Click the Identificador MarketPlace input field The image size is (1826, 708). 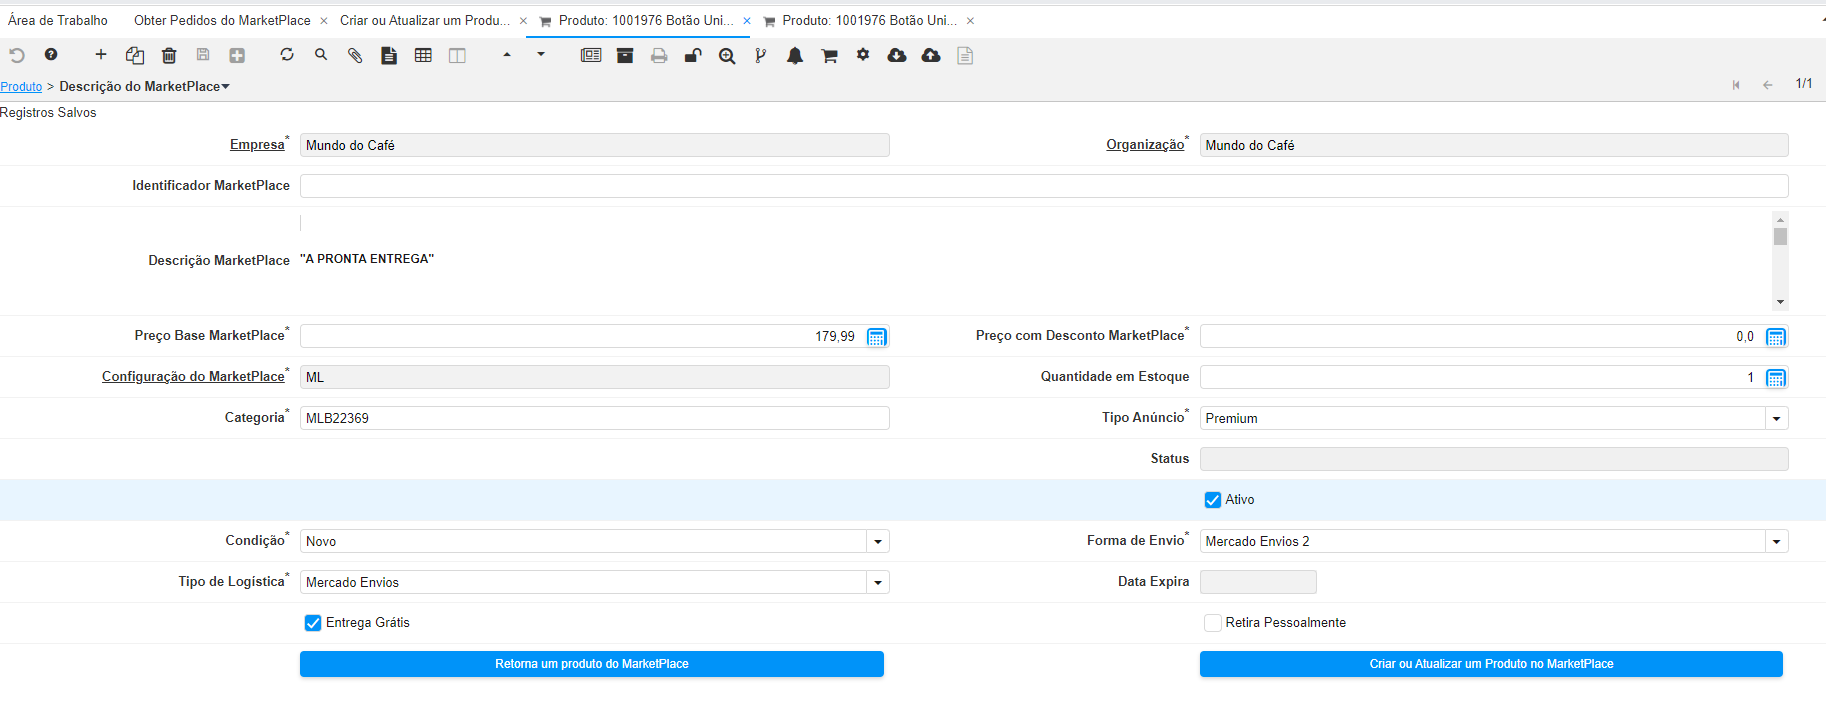click(1043, 186)
